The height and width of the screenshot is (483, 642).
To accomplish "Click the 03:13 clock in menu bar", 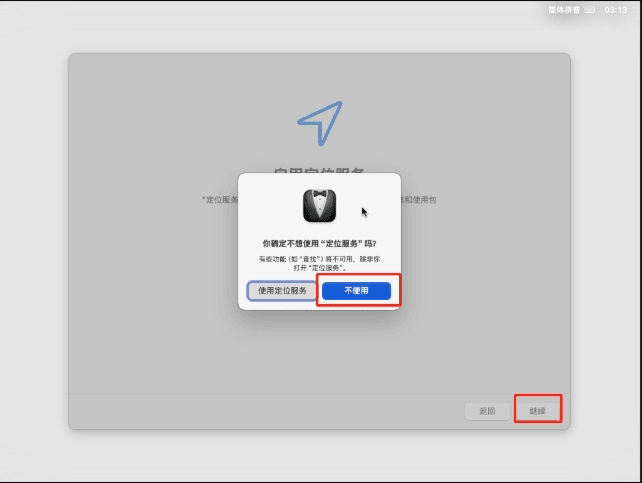I will pos(615,10).
